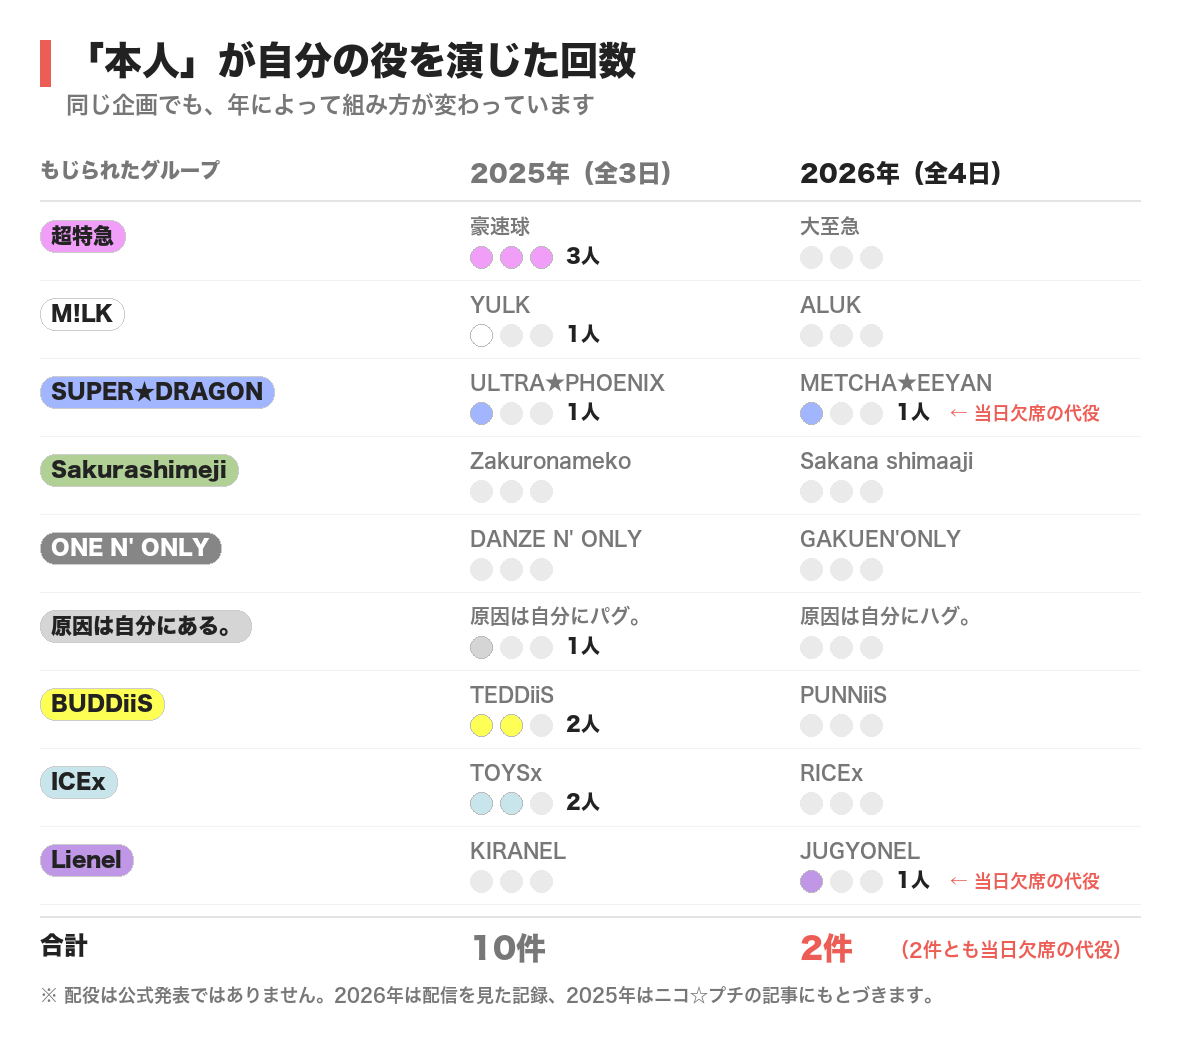
Task: Click the first pink dot under 豪速球
Action: (x=482, y=257)
